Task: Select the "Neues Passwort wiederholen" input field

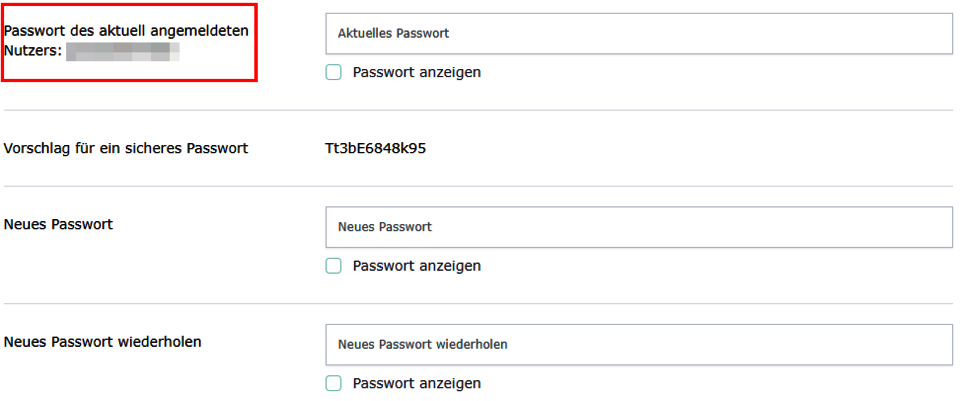Action: click(638, 344)
